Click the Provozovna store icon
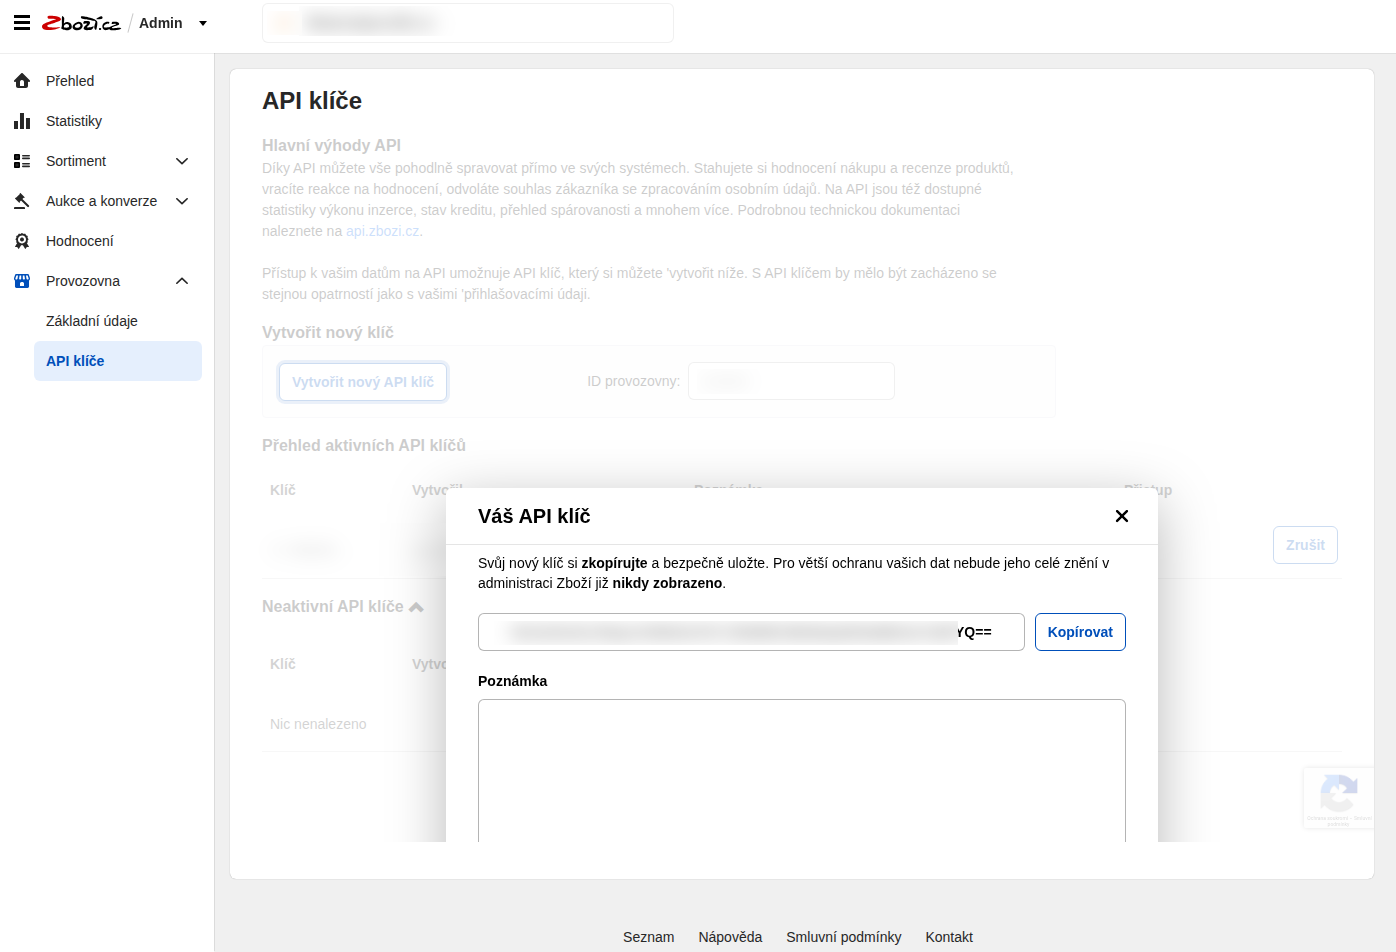Screen dimensions: 1396x952 22,281
